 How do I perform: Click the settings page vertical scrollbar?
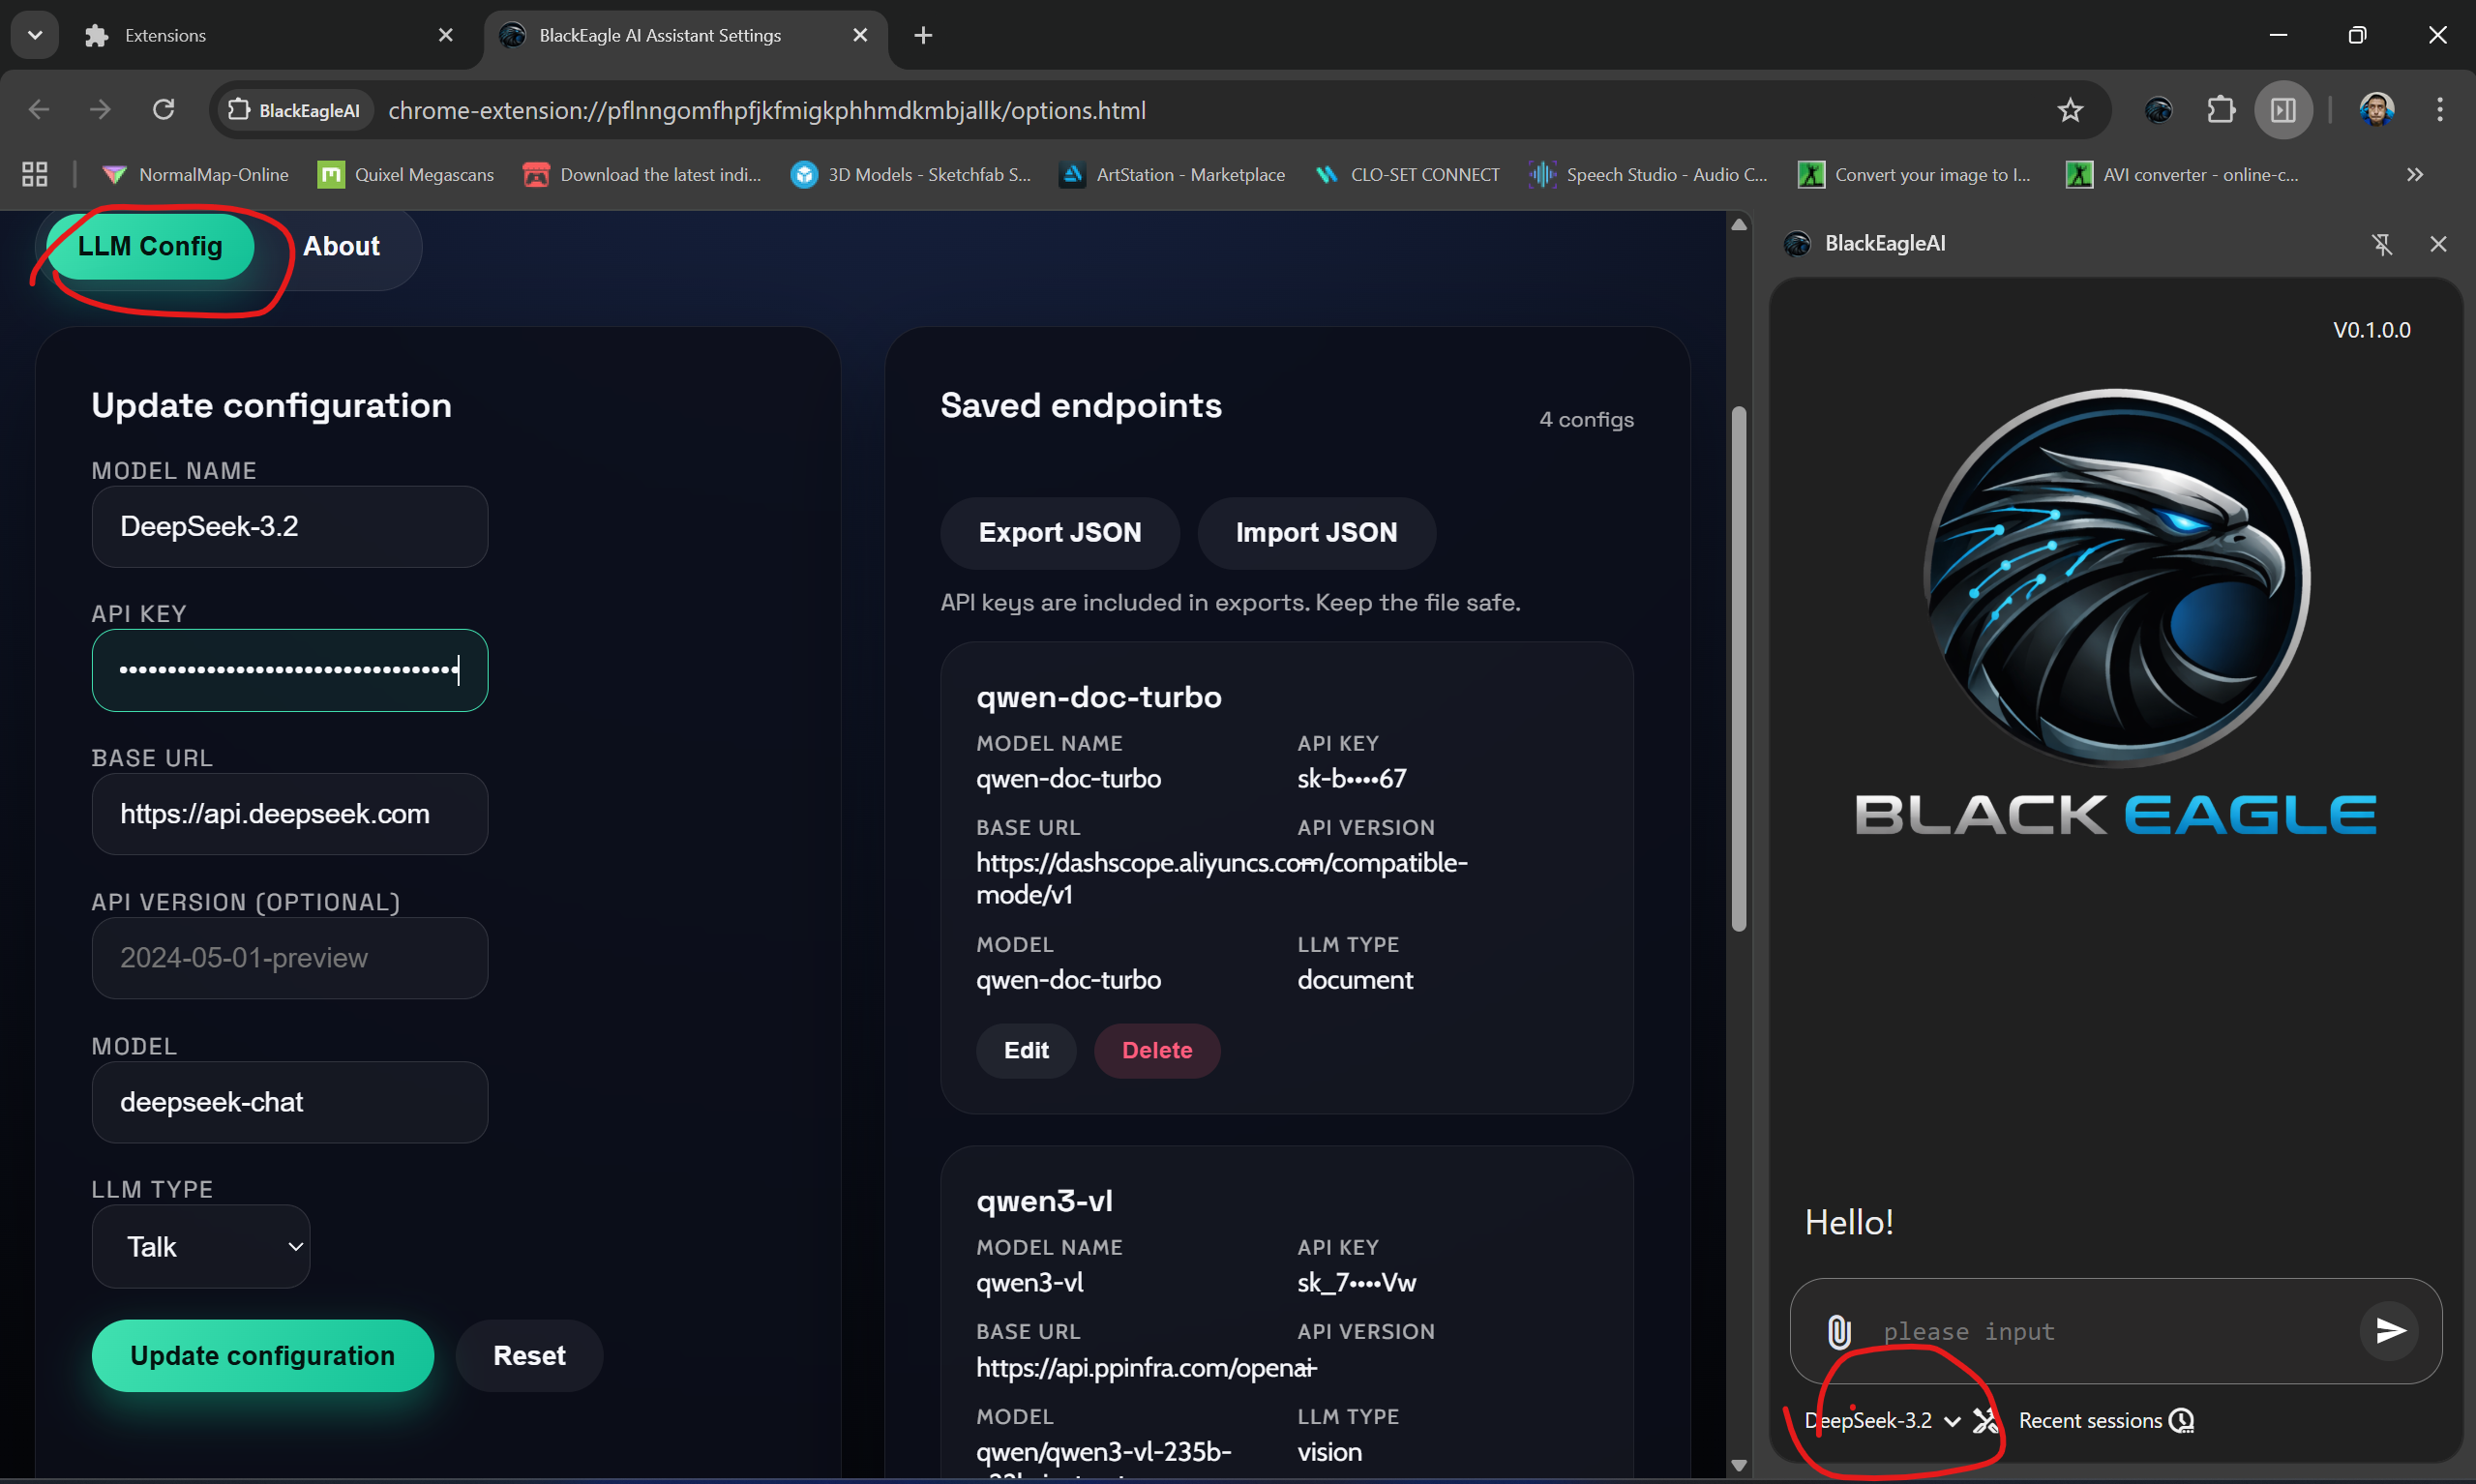click(1738, 668)
